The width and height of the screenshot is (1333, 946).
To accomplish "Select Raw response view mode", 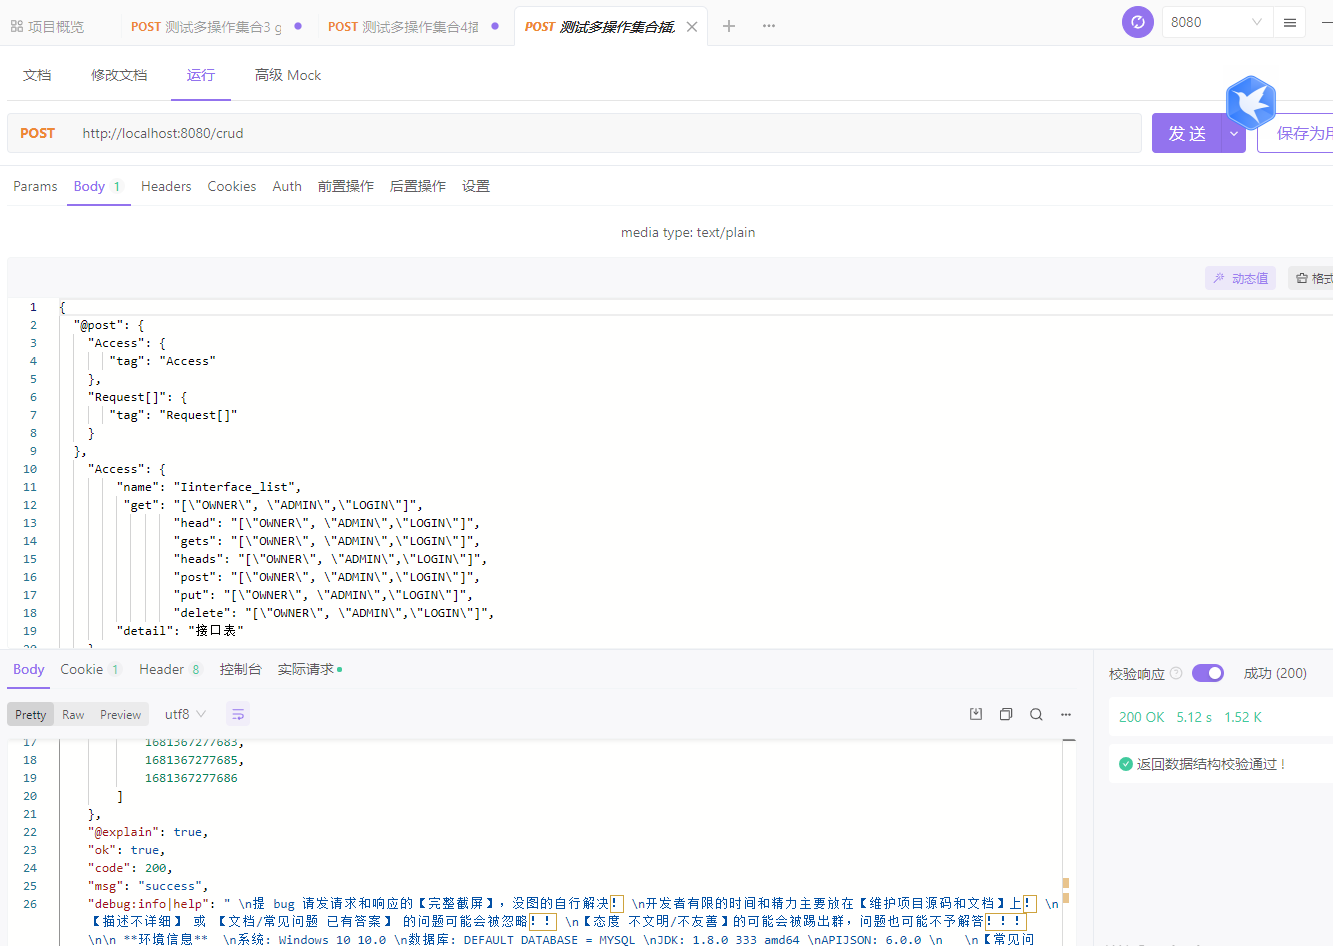I will [x=73, y=715].
